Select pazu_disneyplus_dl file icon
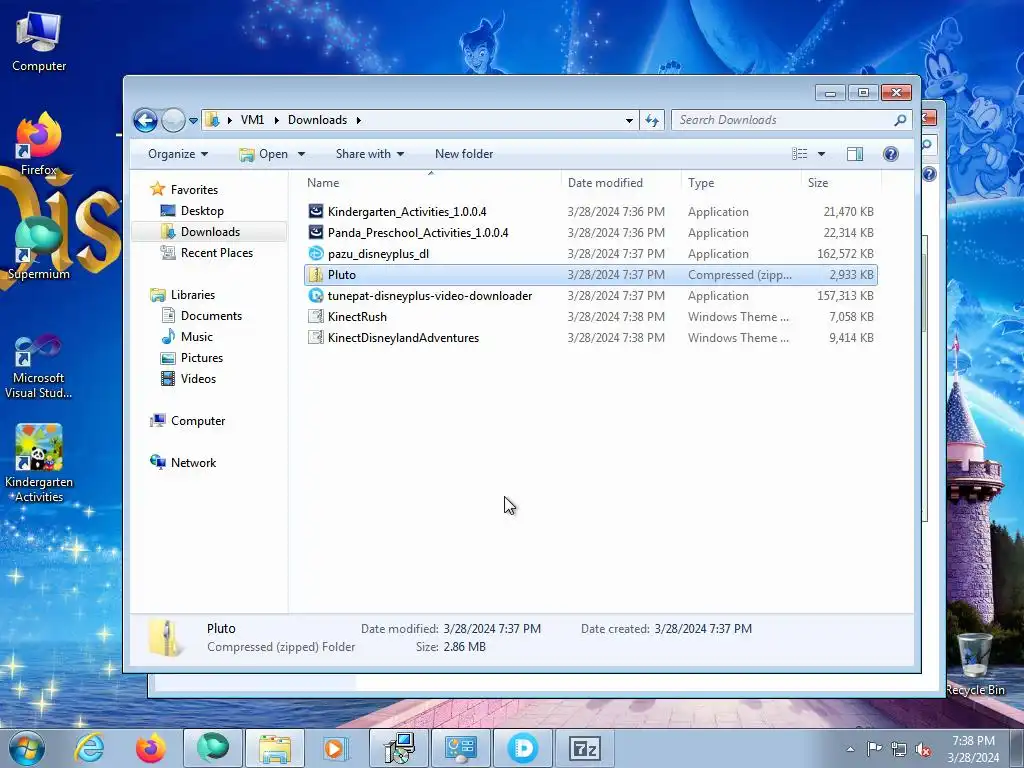 315,253
